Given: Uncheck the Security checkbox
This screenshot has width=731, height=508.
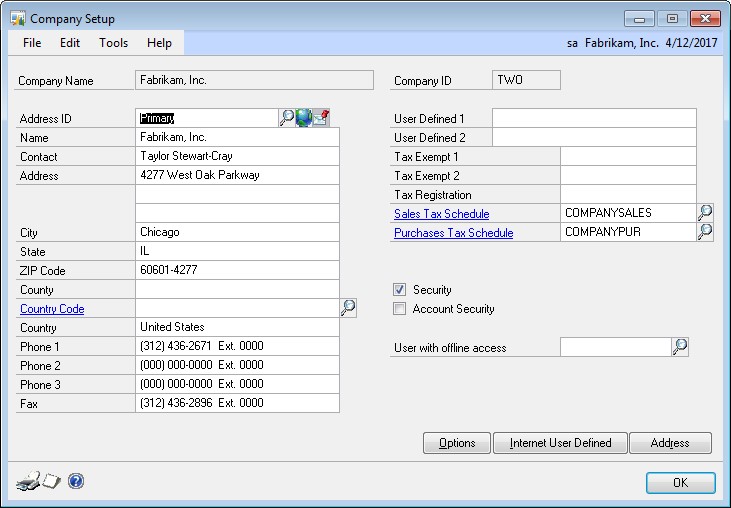Looking at the screenshot, I should [400, 290].
